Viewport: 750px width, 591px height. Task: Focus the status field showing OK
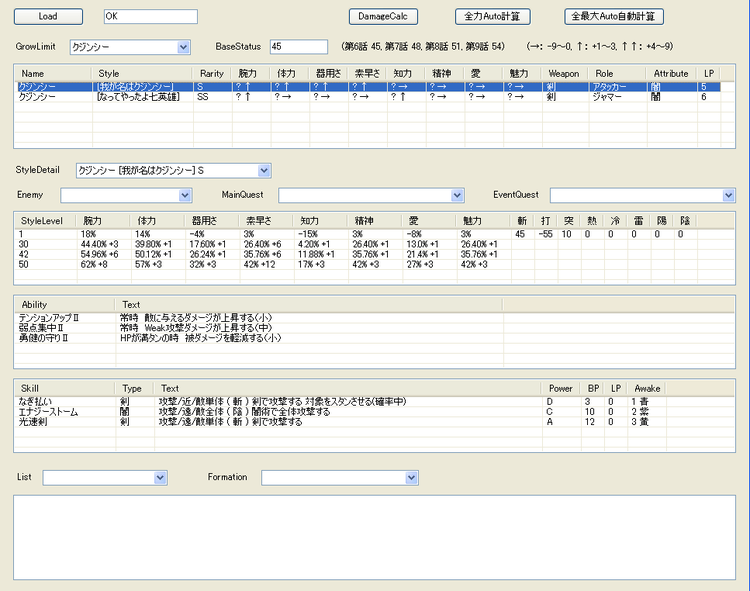[151, 17]
